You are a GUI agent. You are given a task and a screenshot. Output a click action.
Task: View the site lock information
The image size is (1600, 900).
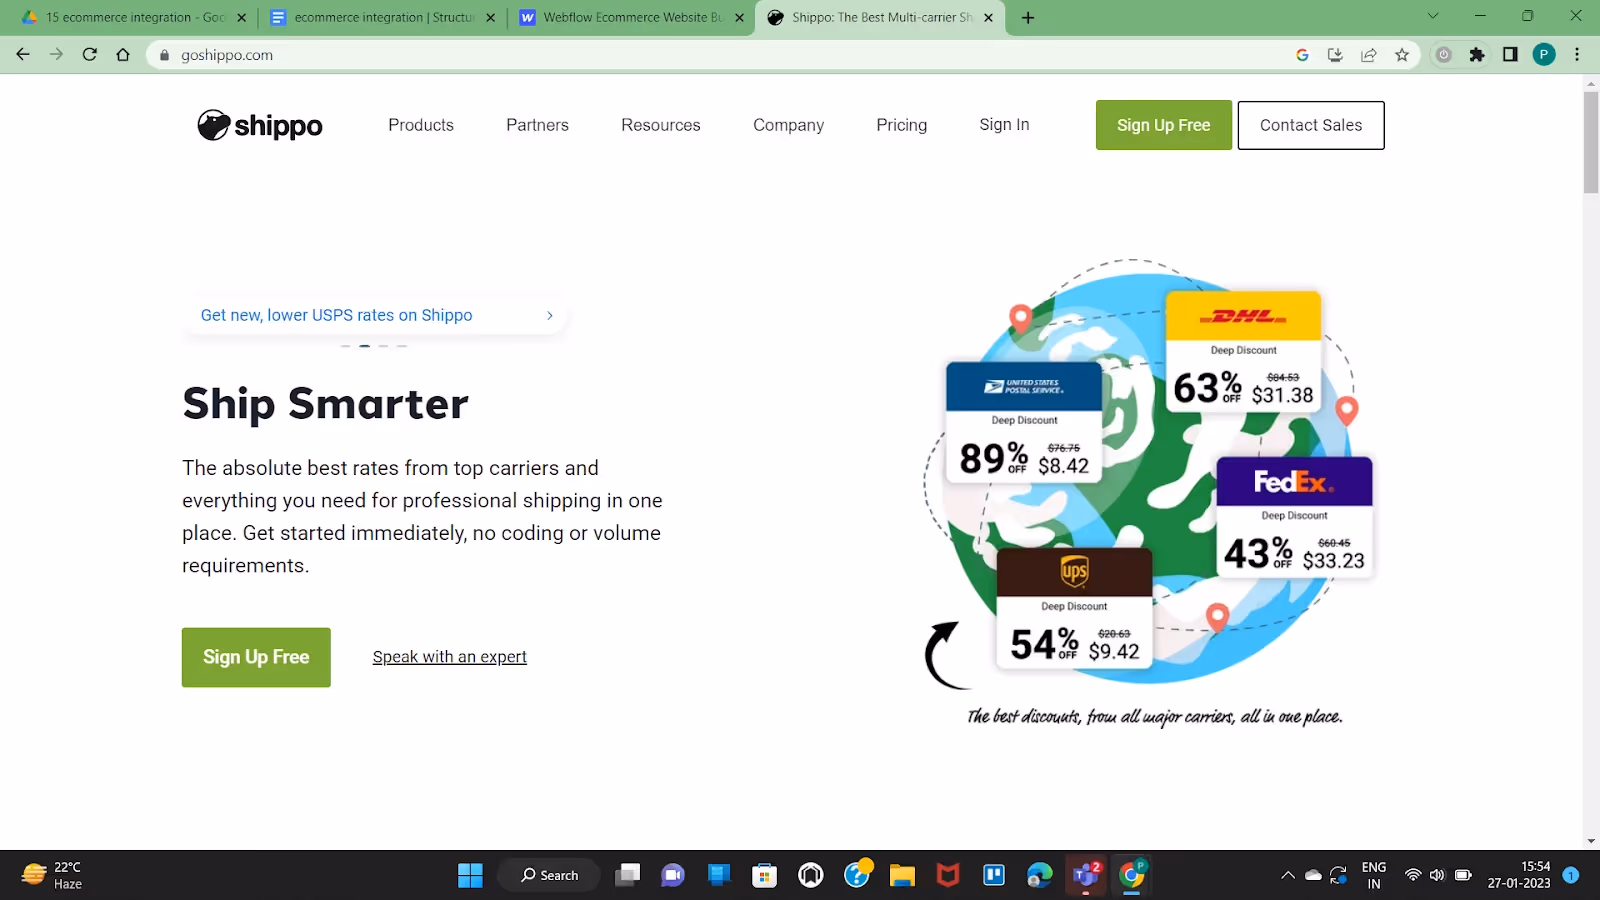[x=165, y=55]
